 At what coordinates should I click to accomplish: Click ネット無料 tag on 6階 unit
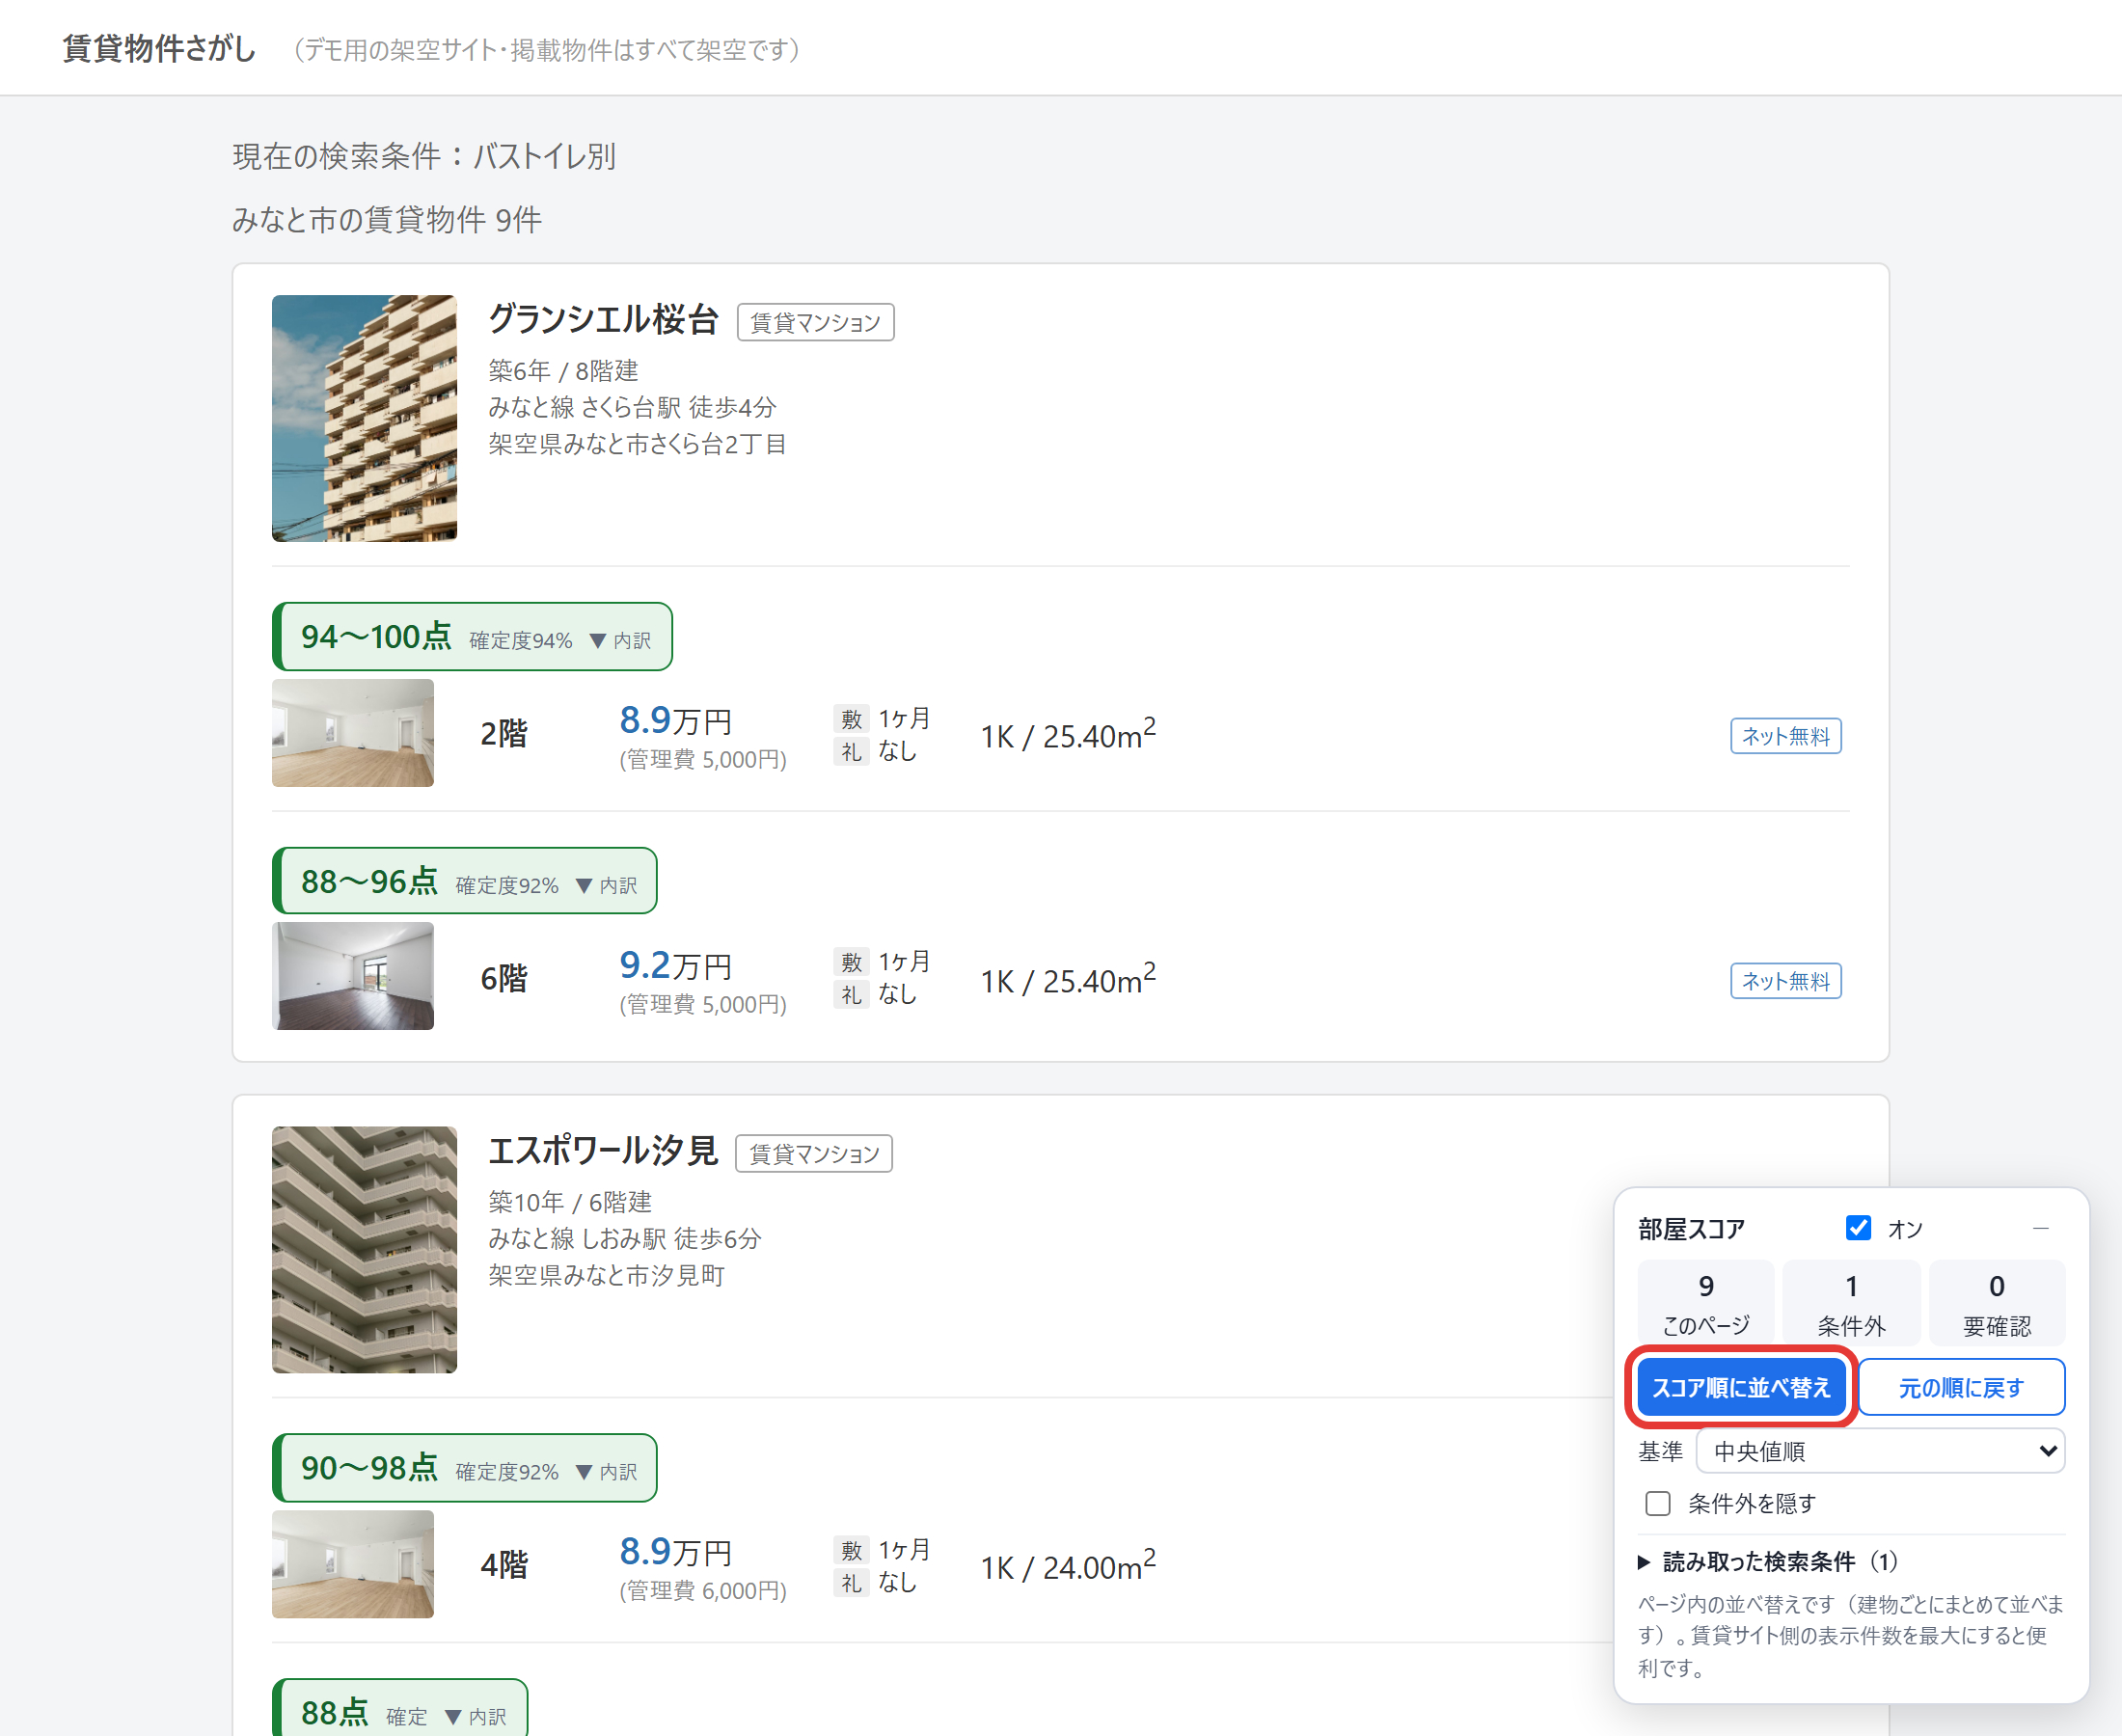pyautogui.click(x=1786, y=981)
